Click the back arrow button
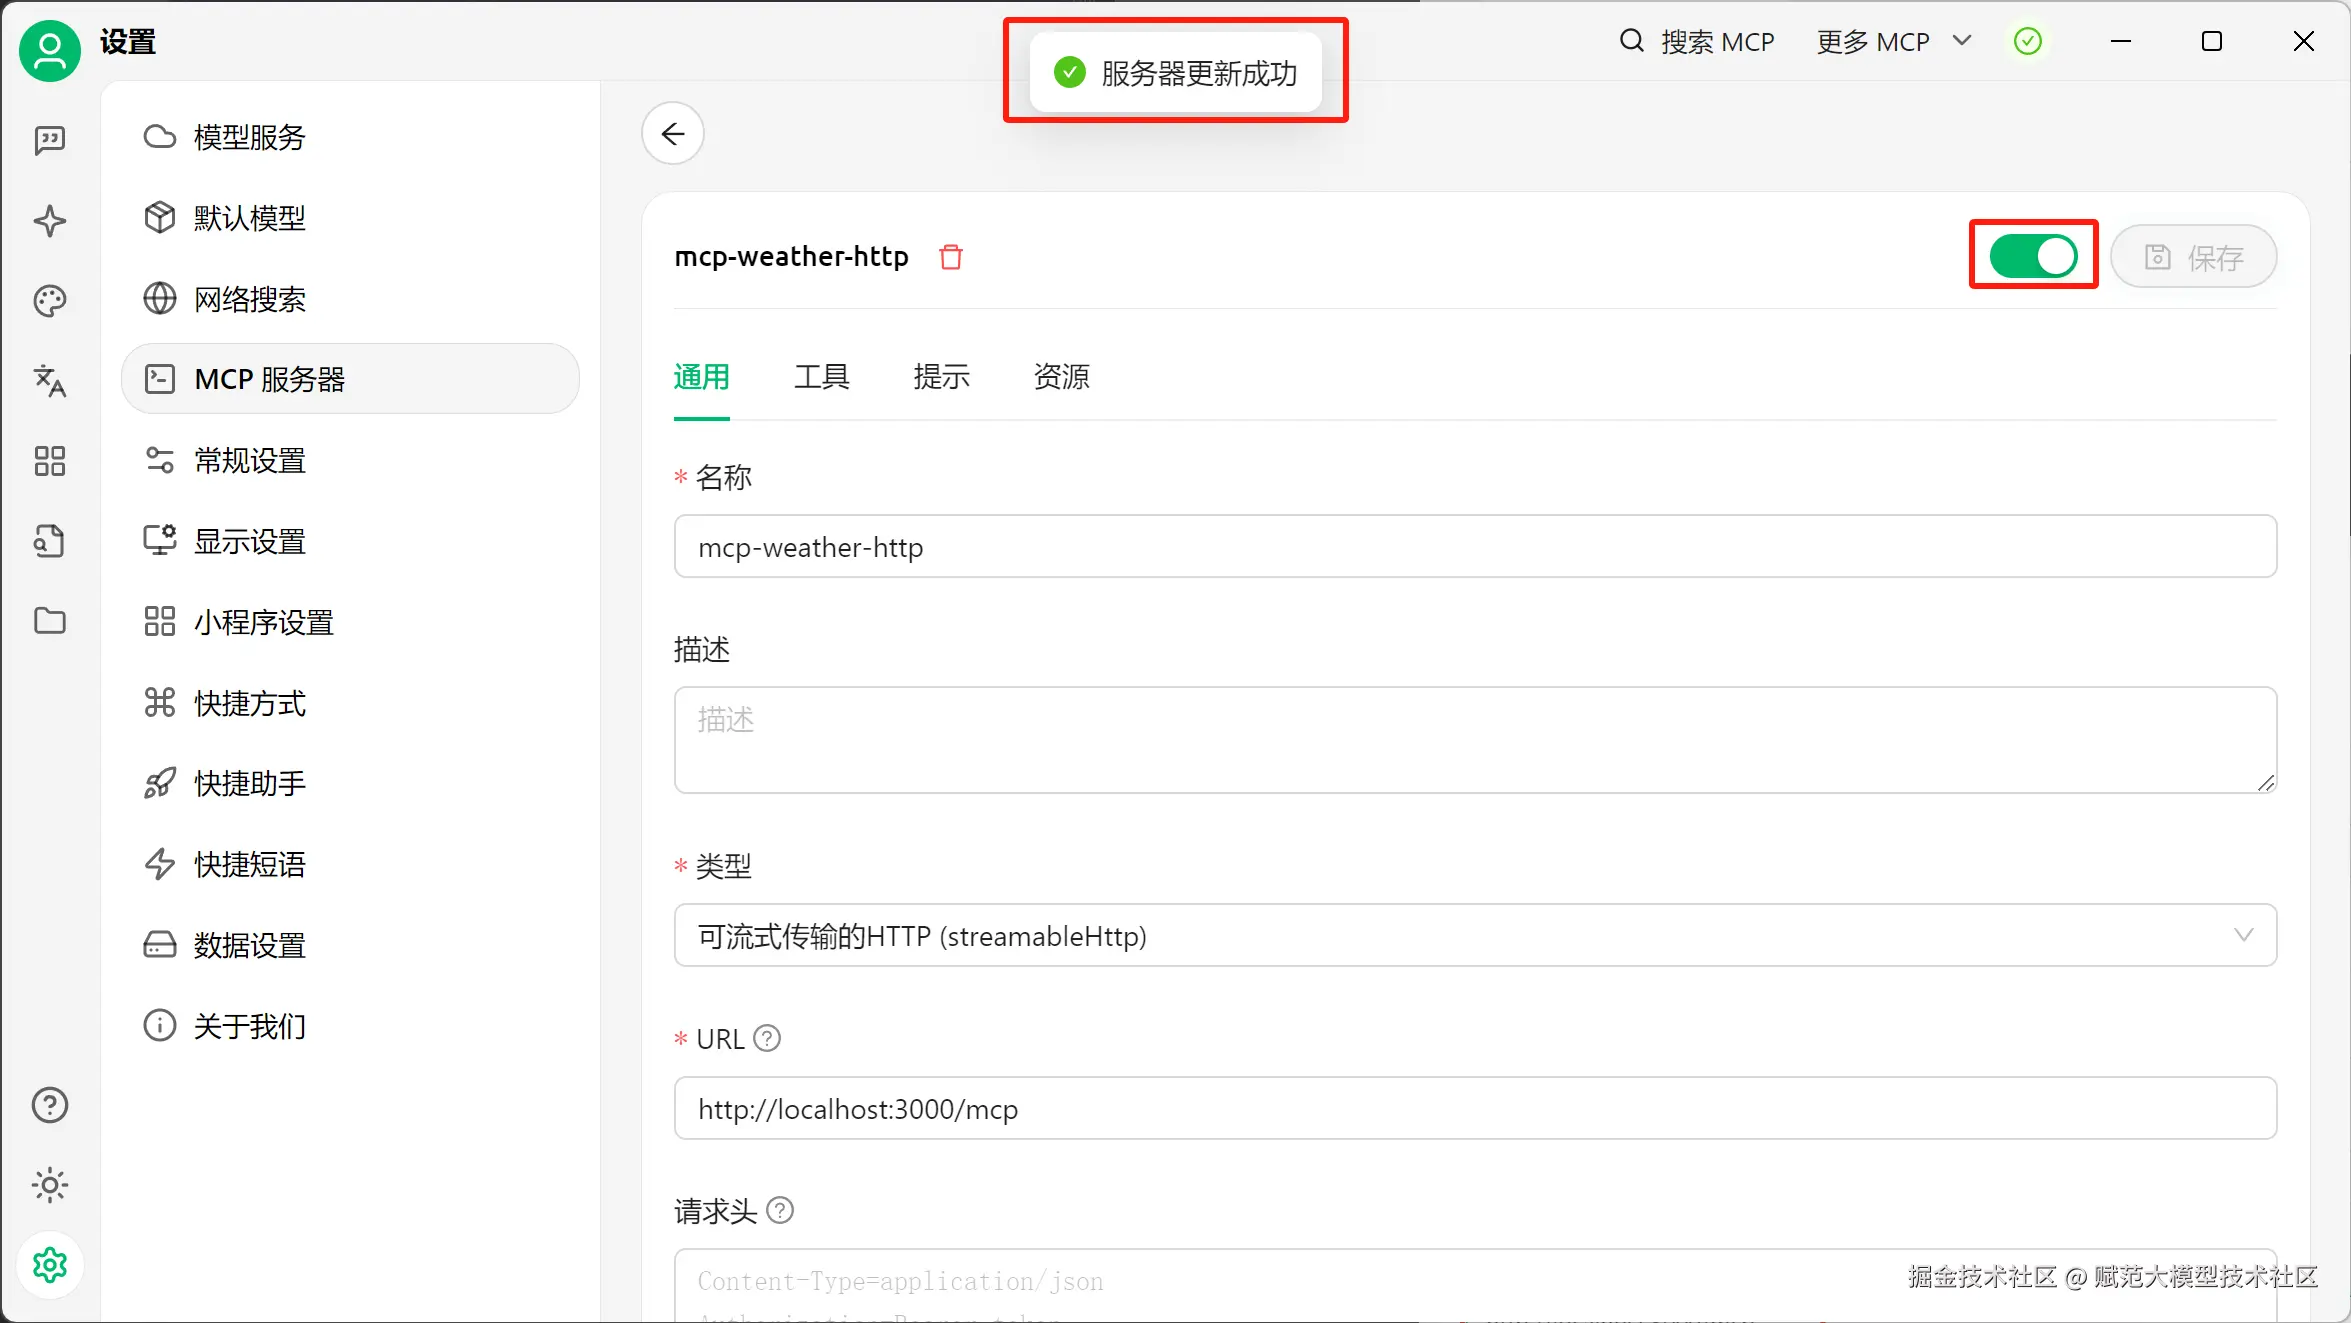 click(x=673, y=134)
